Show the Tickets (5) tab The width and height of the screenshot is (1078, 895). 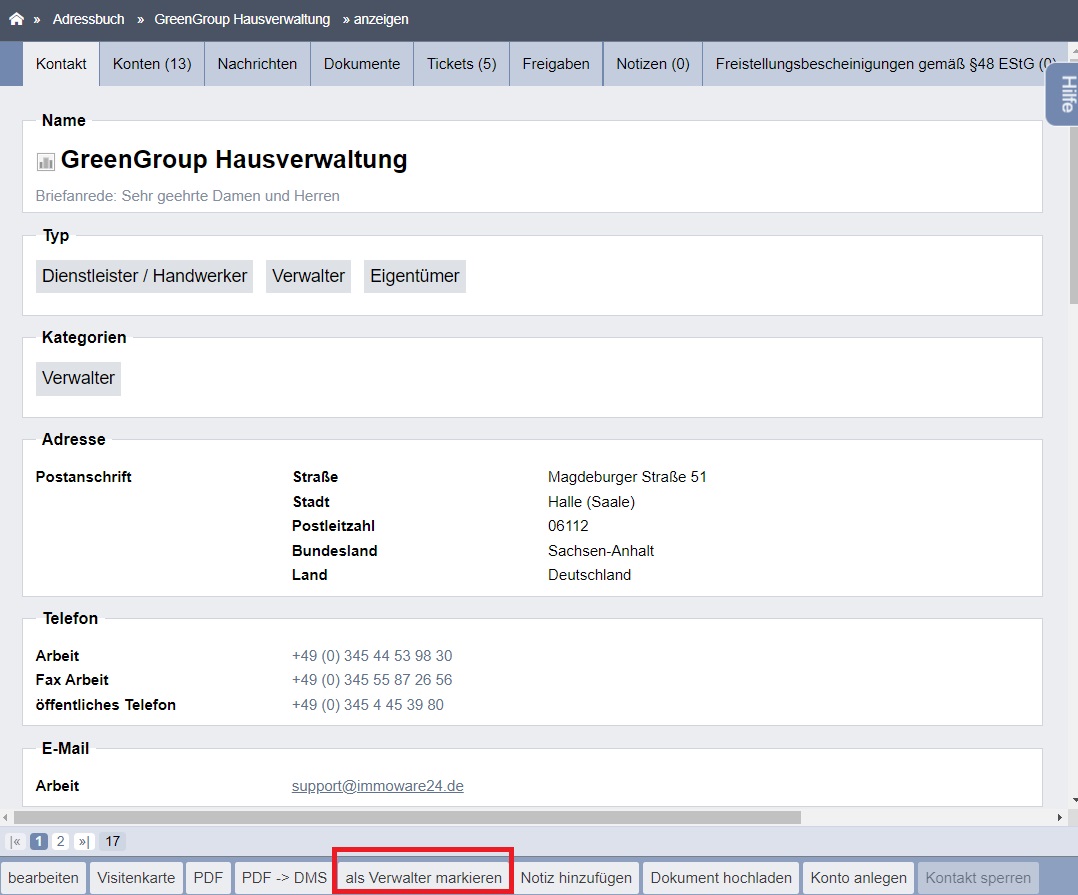click(x=461, y=64)
